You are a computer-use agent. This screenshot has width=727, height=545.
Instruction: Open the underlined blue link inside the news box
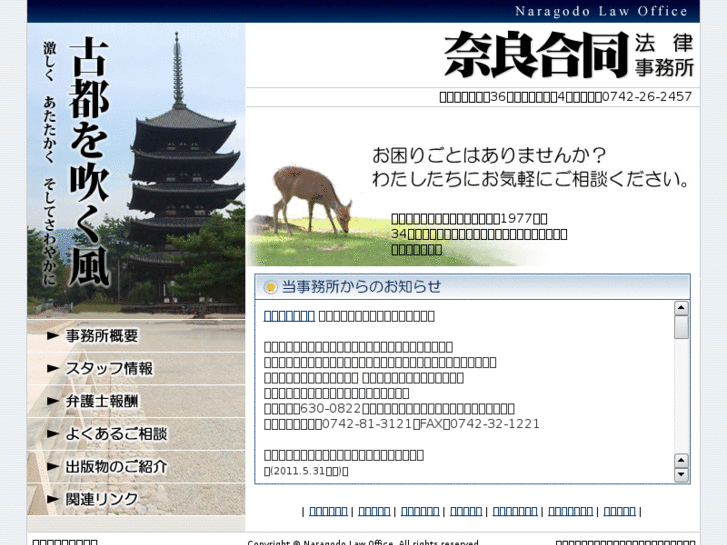point(289,316)
